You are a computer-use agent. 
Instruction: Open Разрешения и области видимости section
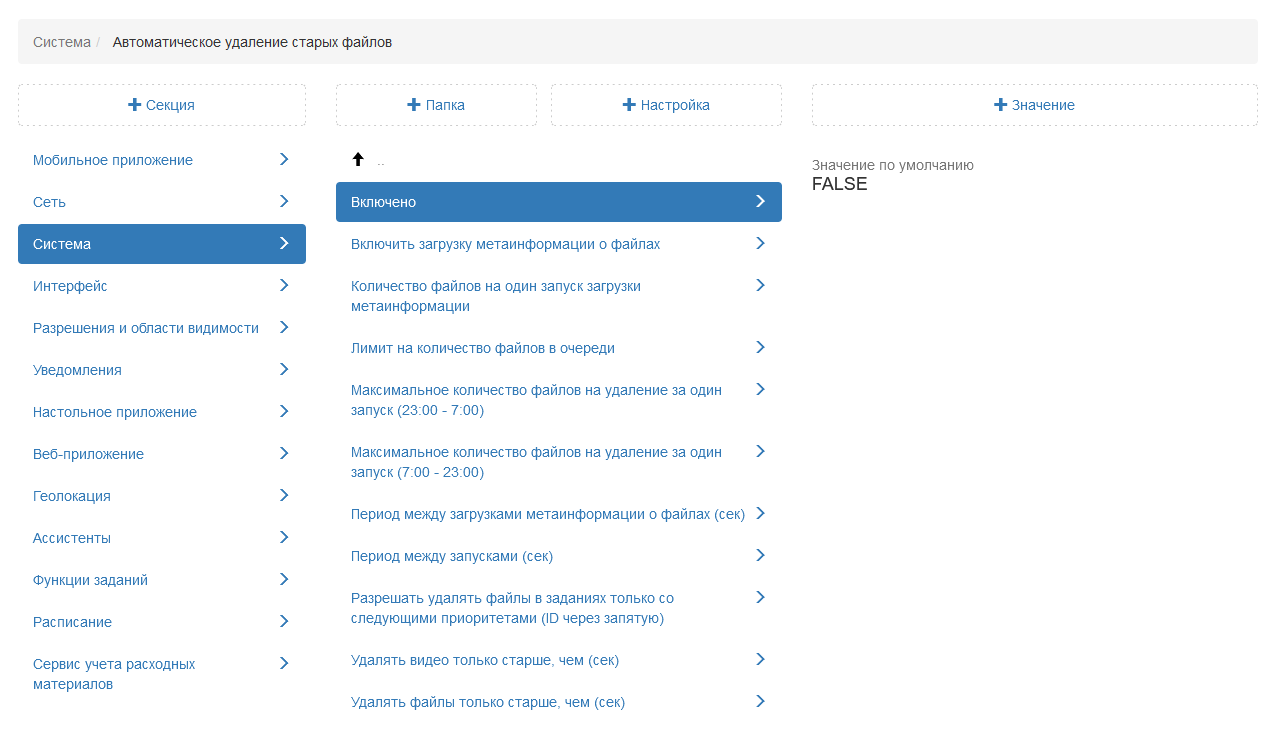[x=146, y=328]
